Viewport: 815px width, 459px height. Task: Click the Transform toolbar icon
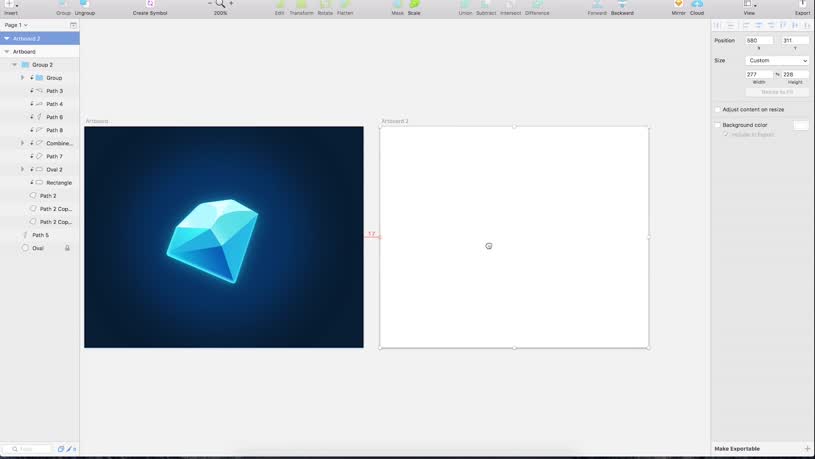(301, 4)
